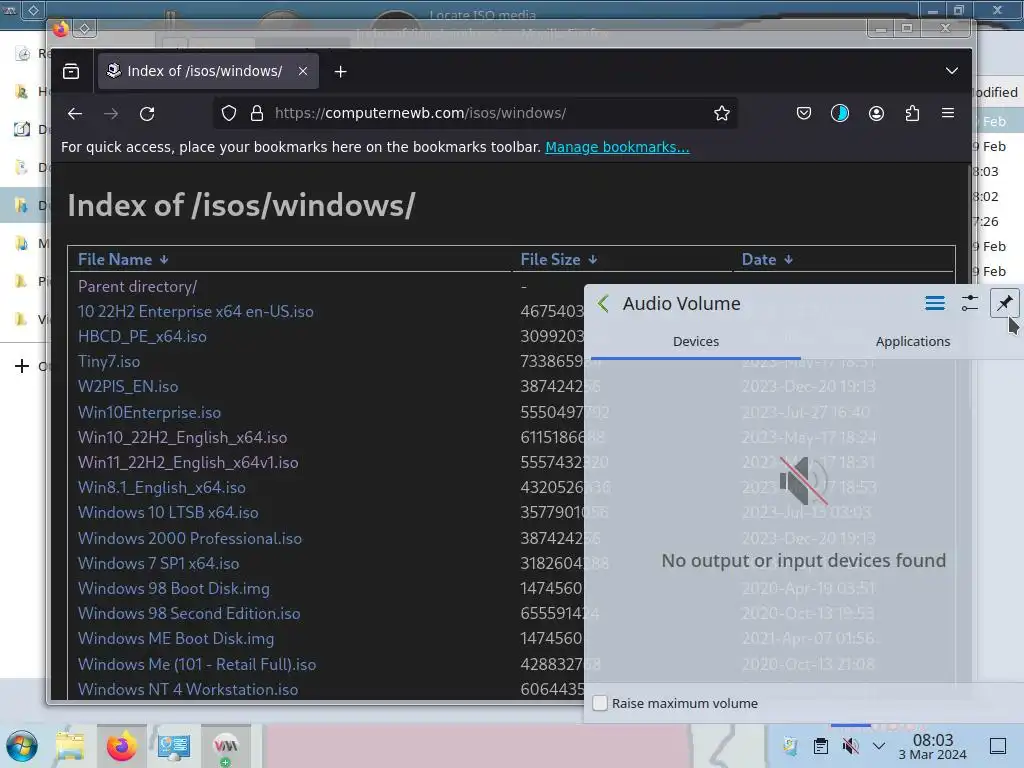Image resolution: width=1024 pixels, height=768 pixels.
Task: Go back in Firefox history
Action: (x=75, y=114)
